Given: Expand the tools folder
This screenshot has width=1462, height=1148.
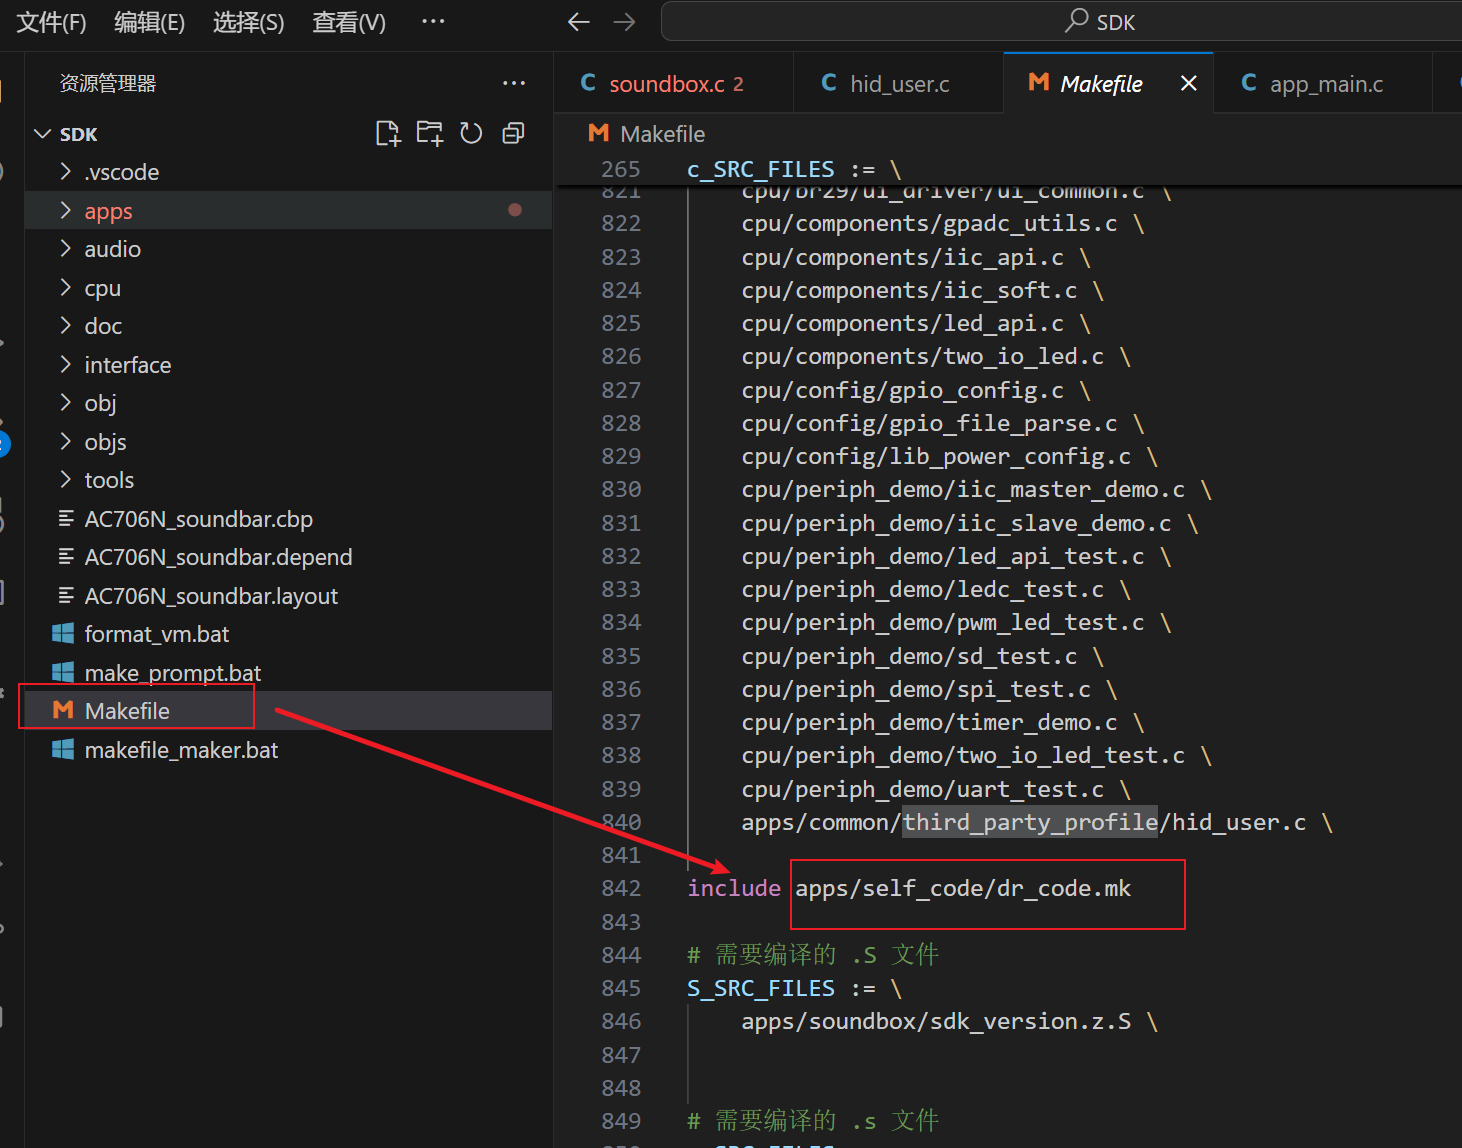Looking at the screenshot, I should 66,480.
